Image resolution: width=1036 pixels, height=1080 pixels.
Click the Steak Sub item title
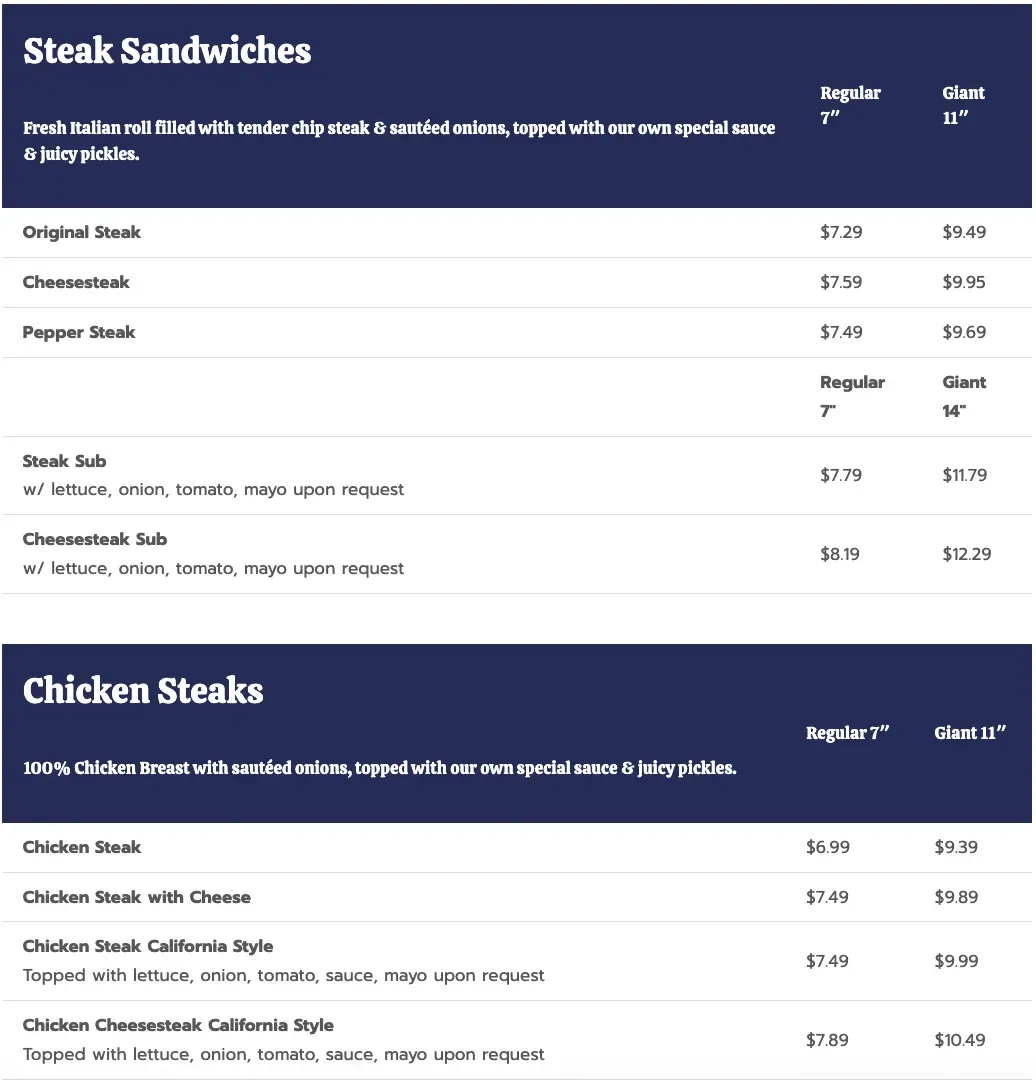point(64,461)
